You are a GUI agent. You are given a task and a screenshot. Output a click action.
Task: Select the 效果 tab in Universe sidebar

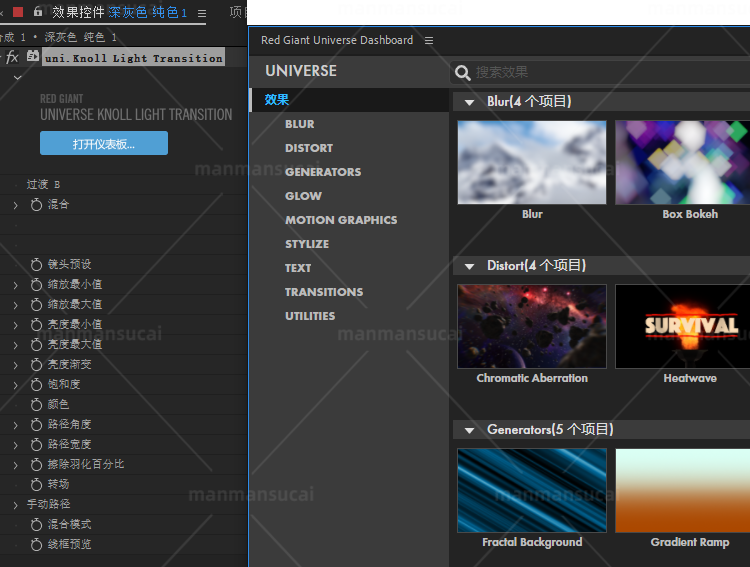click(350, 100)
